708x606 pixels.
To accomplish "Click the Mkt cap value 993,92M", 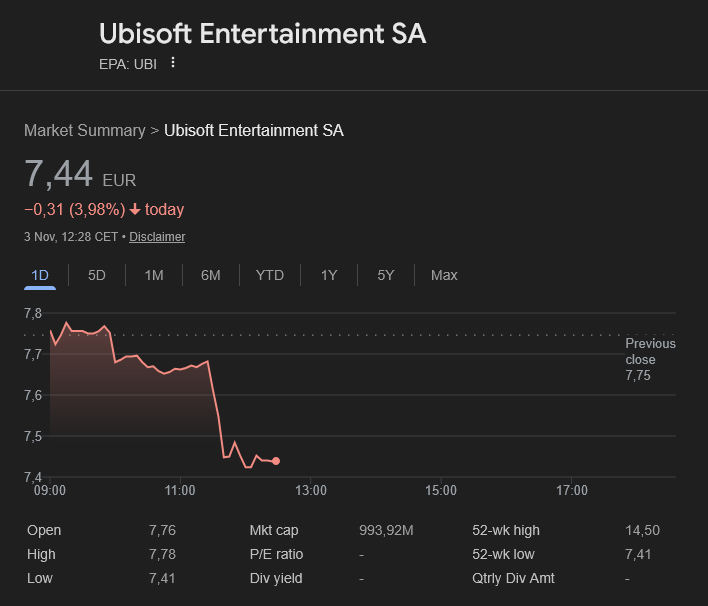I will tap(387, 531).
